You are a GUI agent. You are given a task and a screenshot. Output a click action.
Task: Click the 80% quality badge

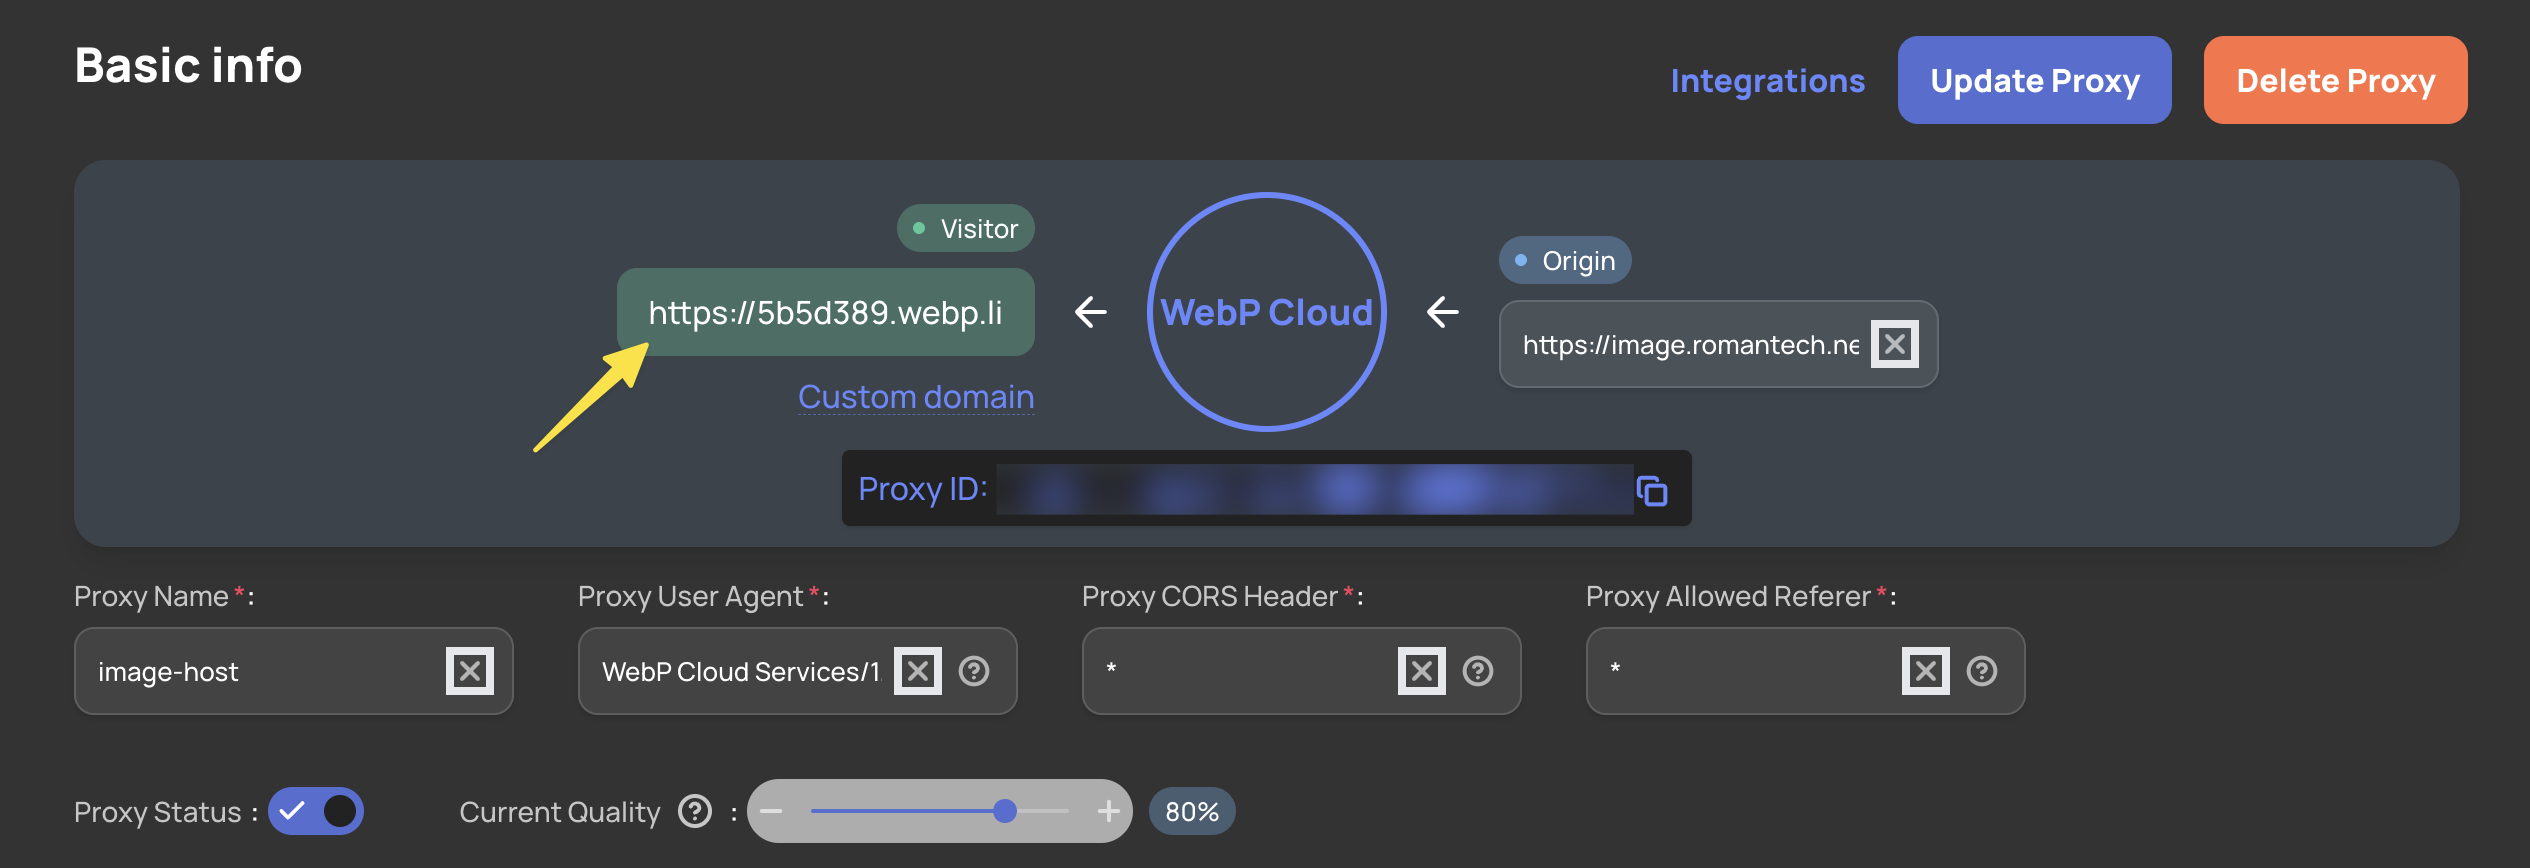pos(1192,811)
